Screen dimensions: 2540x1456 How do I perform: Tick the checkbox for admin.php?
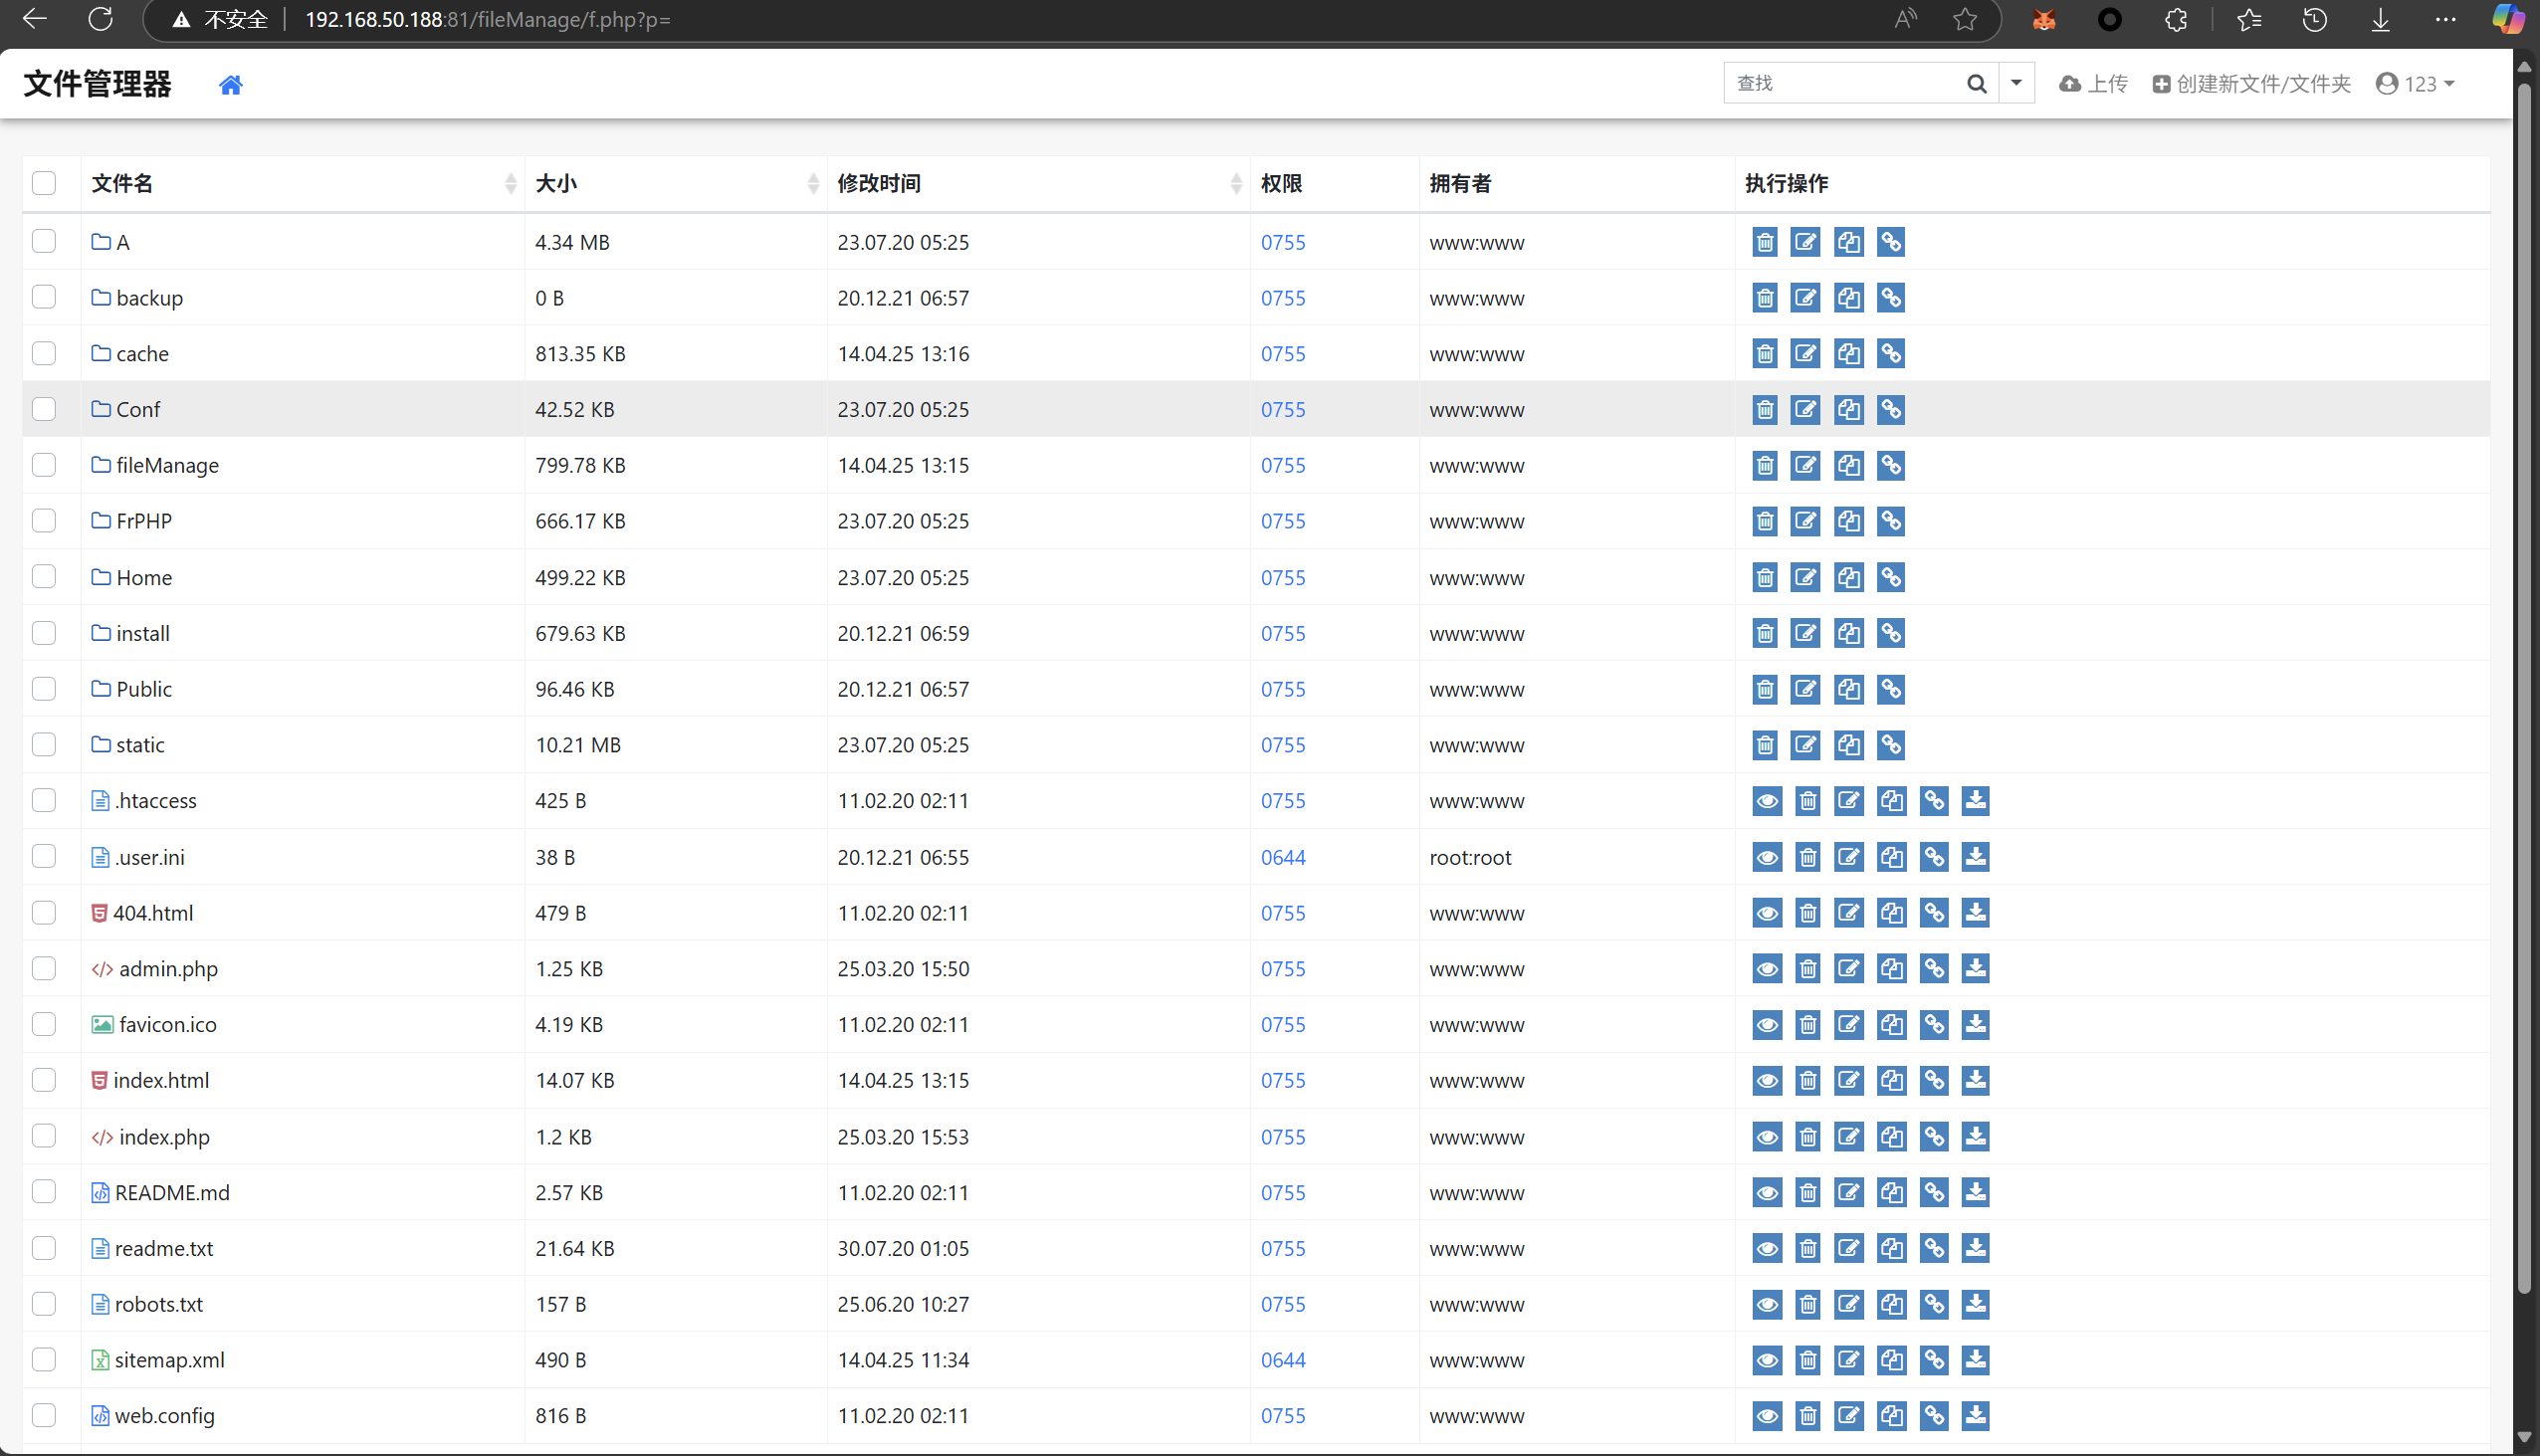pos(44,968)
